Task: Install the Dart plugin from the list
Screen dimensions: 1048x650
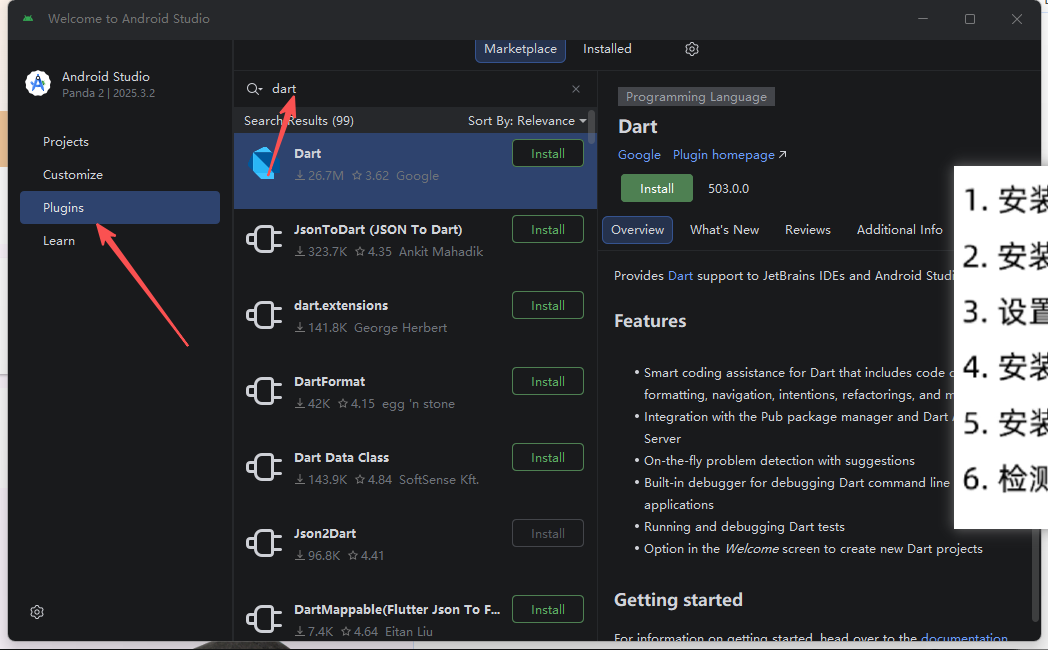Action: click(547, 154)
